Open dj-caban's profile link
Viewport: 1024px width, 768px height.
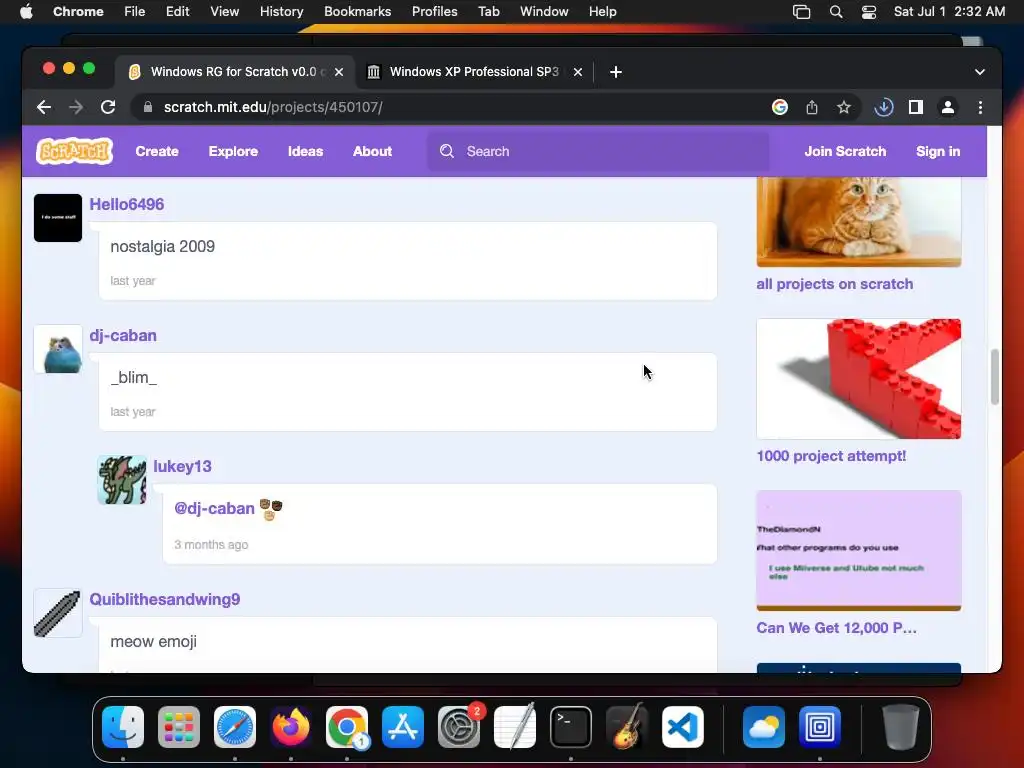click(x=123, y=336)
